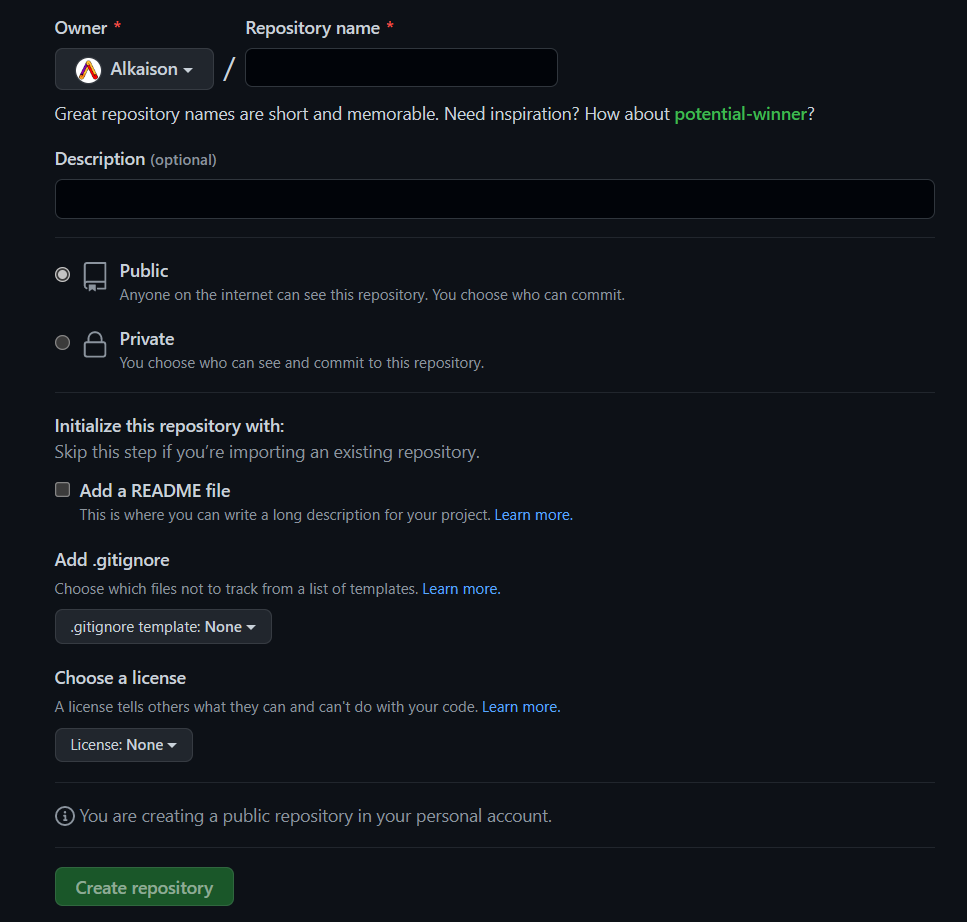This screenshot has height=922, width=967.
Task: Click Learn more in the license section
Action: 519,707
